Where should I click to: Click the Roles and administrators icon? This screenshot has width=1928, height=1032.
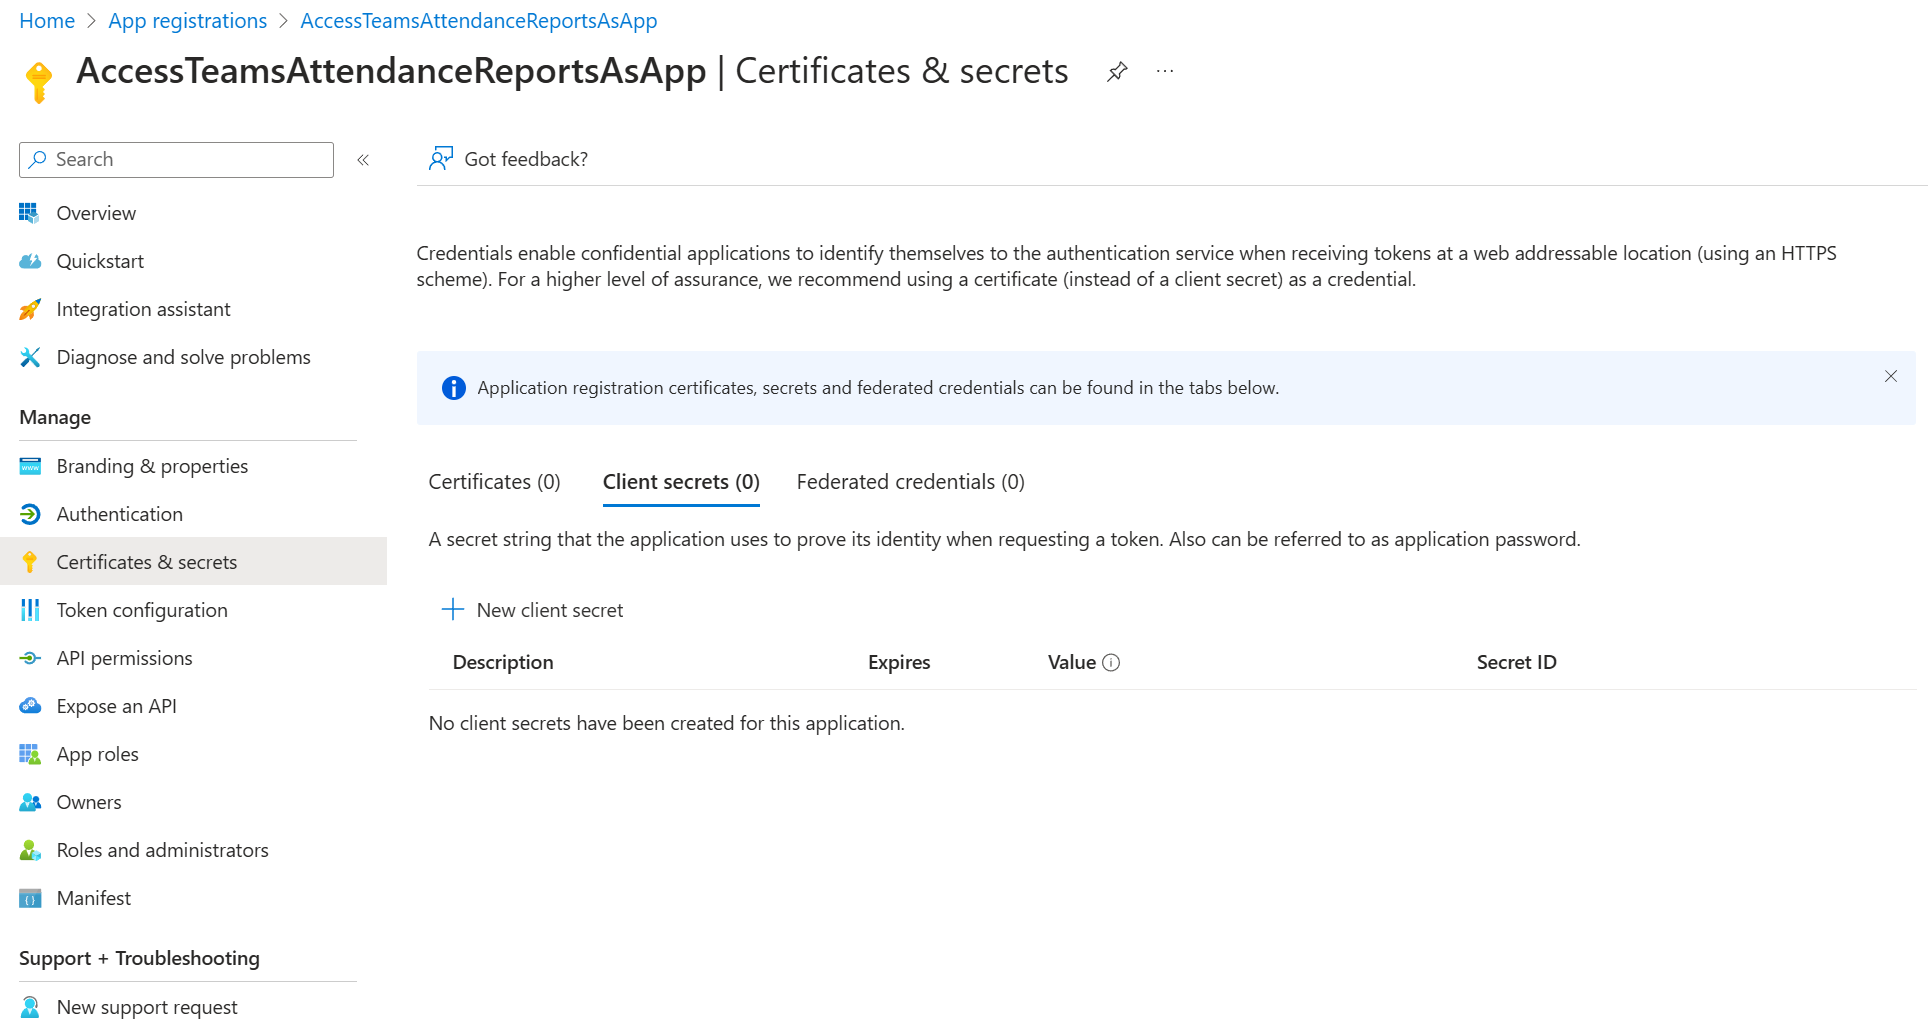[30, 850]
